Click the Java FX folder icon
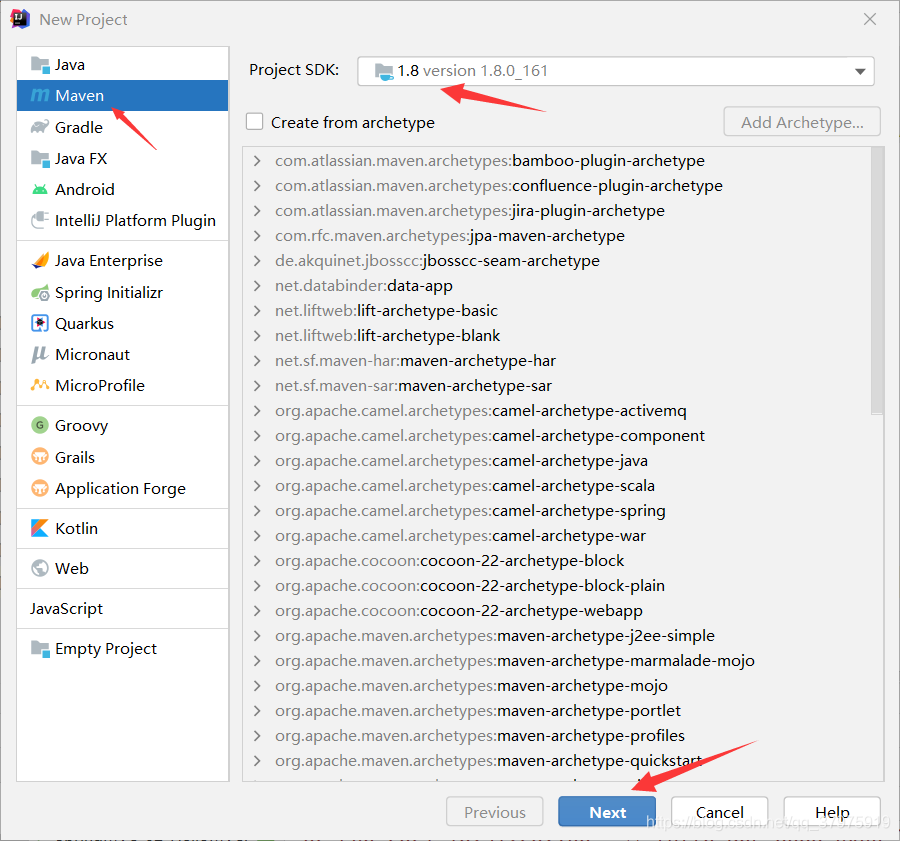 pyautogui.click(x=40, y=158)
